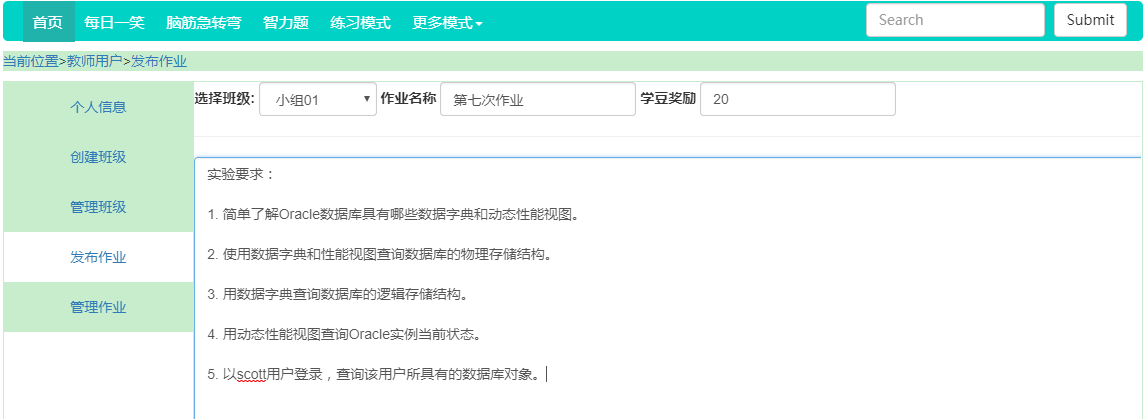Screen dimensions: 1146x419
Task: Go to 管理班级 sidebar item
Action: point(99,207)
